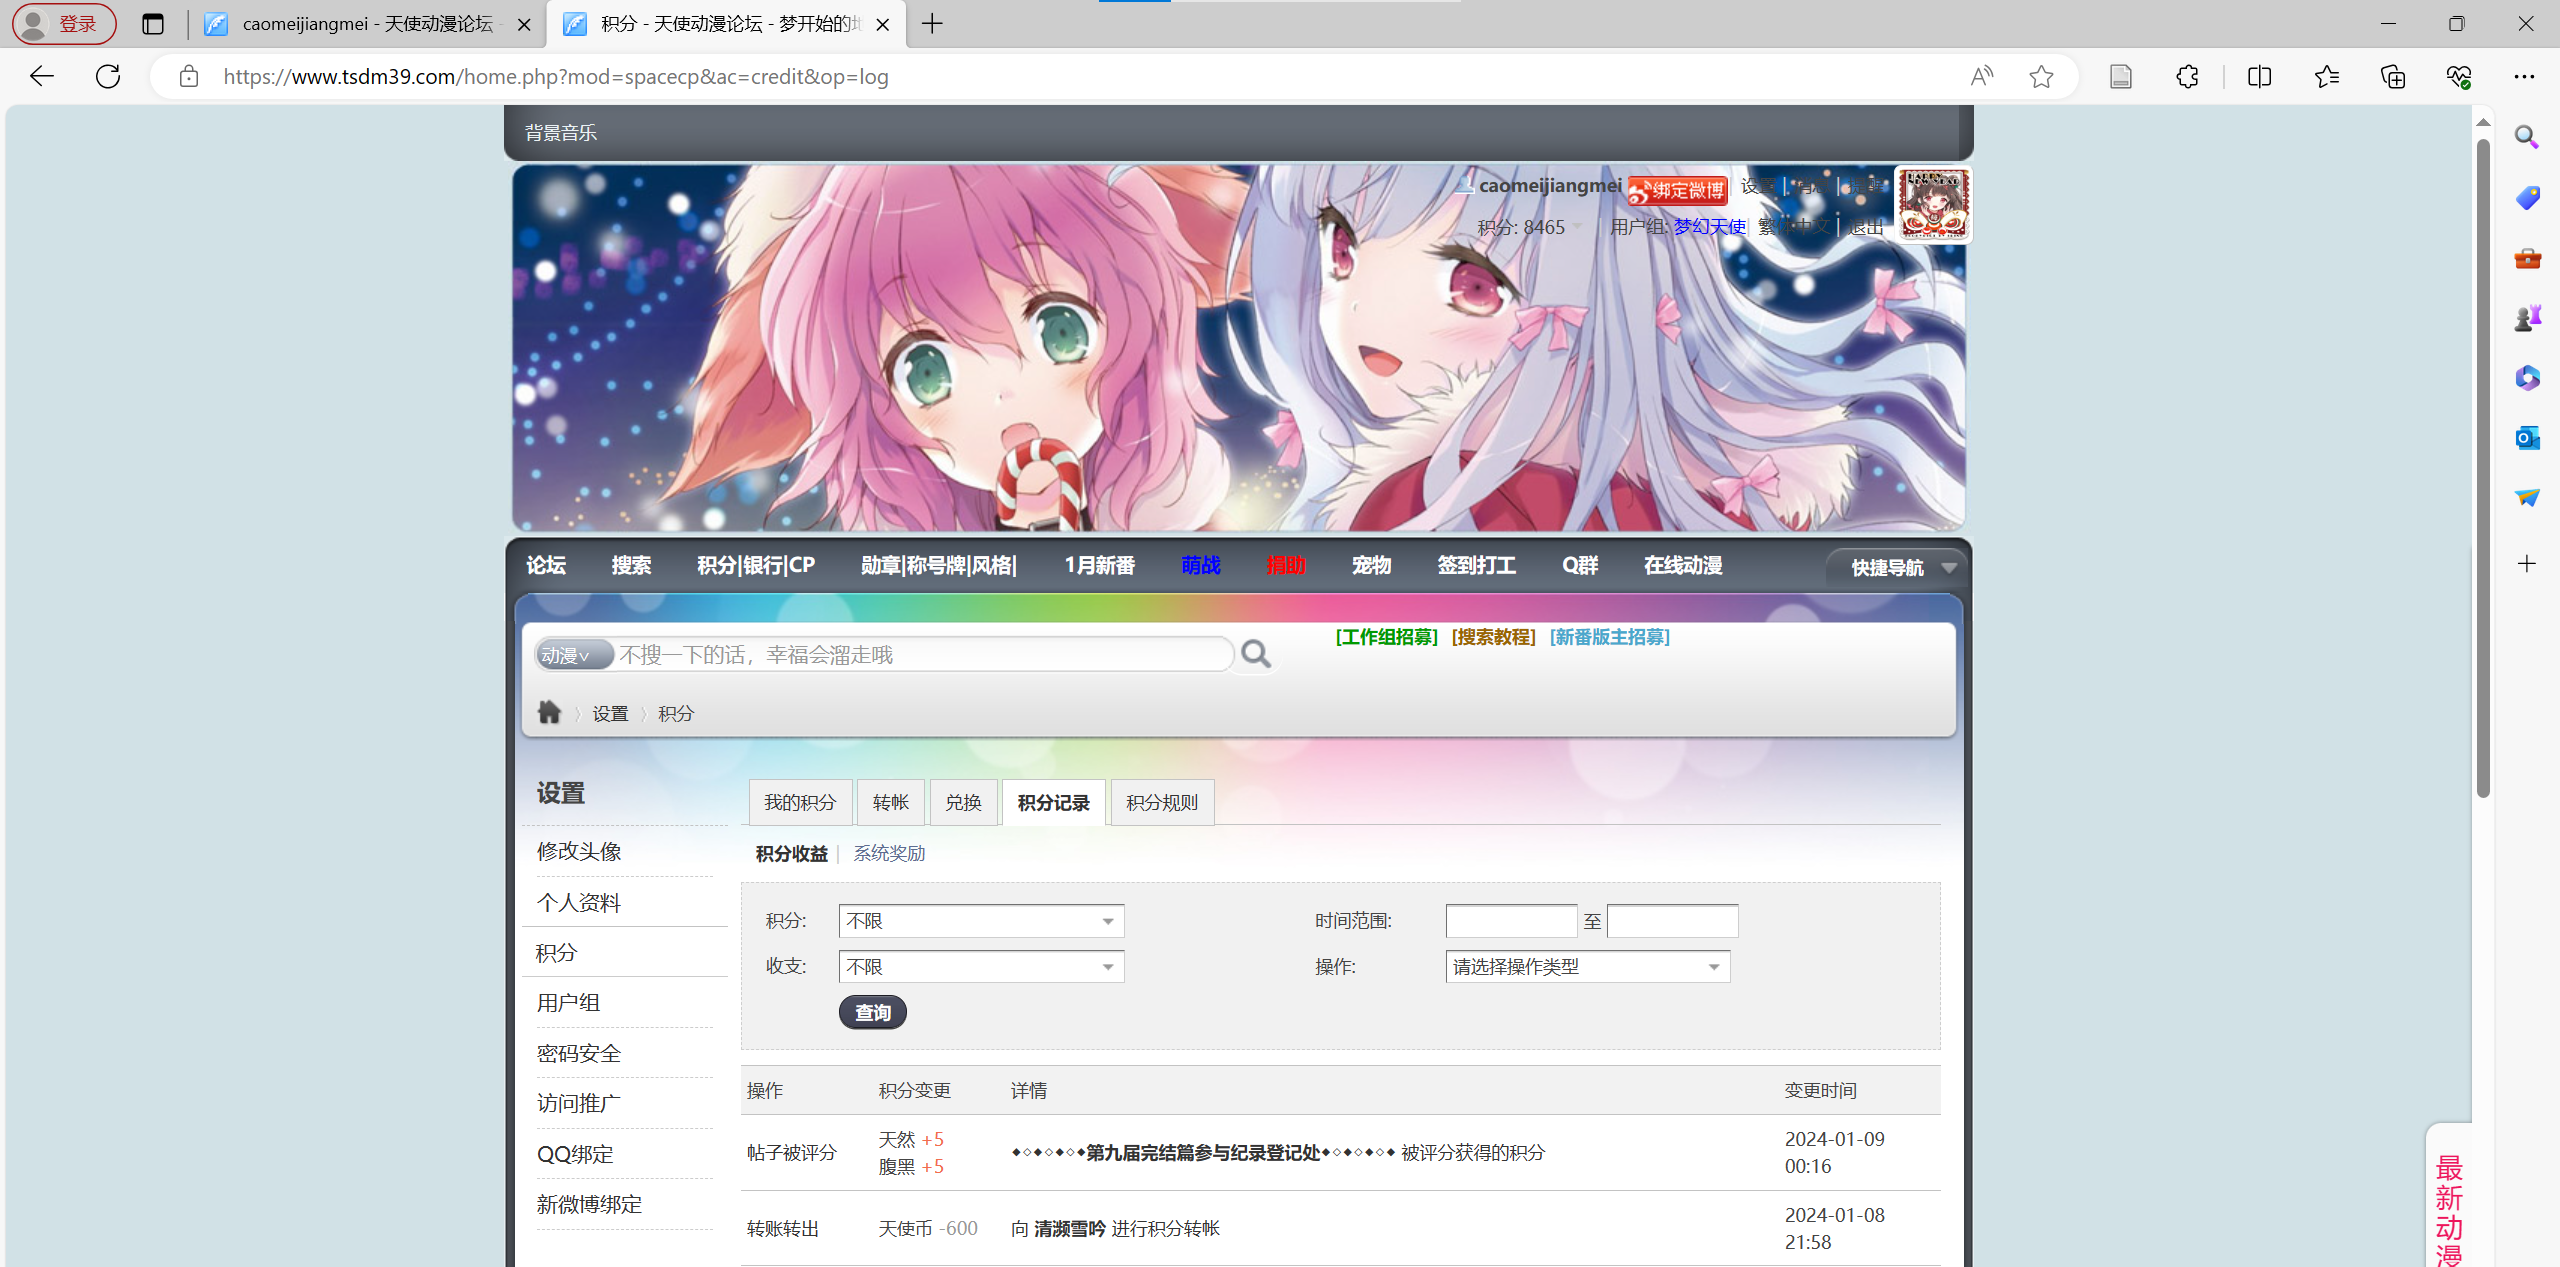Open Outlook icon in Edge sidebar
This screenshot has width=2560, height=1267.
[x=2527, y=438]
